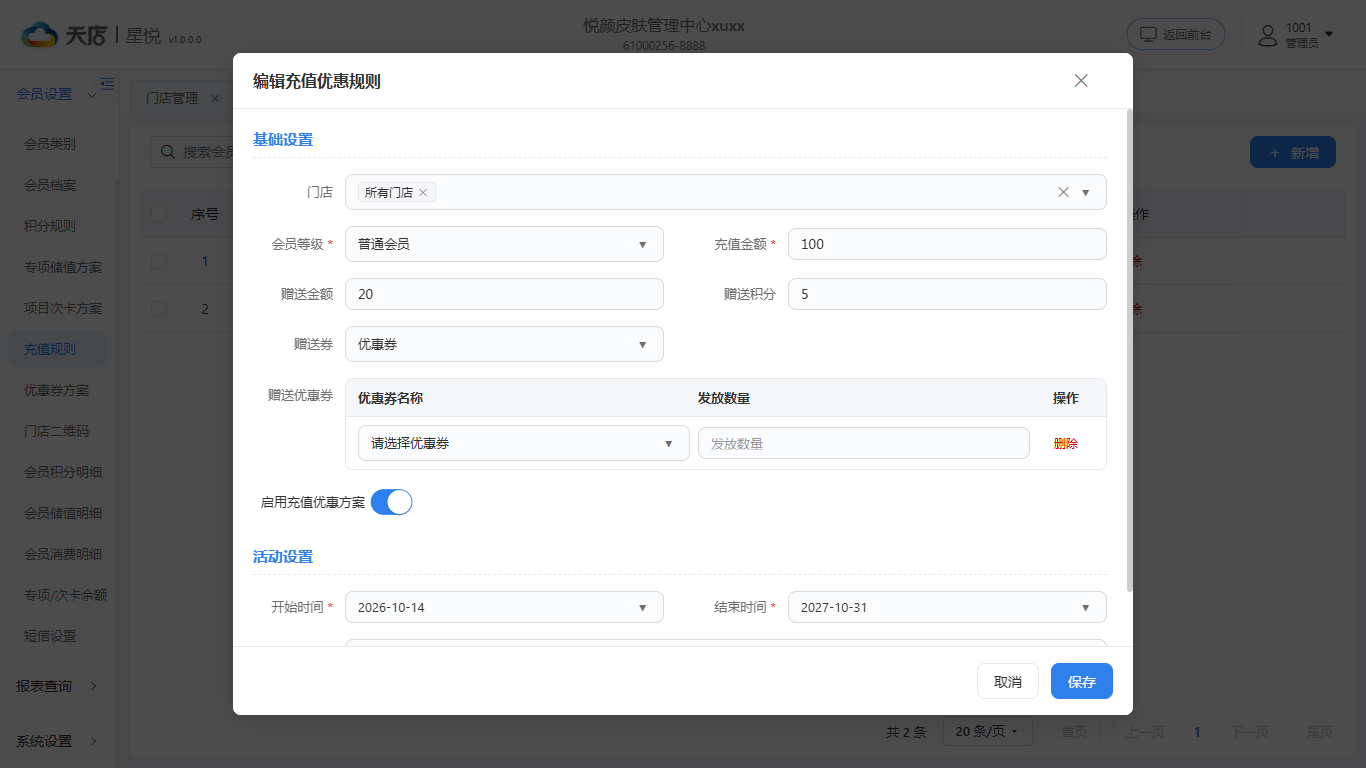Open 优惠券方案 in the sidebar

[57, 390]
